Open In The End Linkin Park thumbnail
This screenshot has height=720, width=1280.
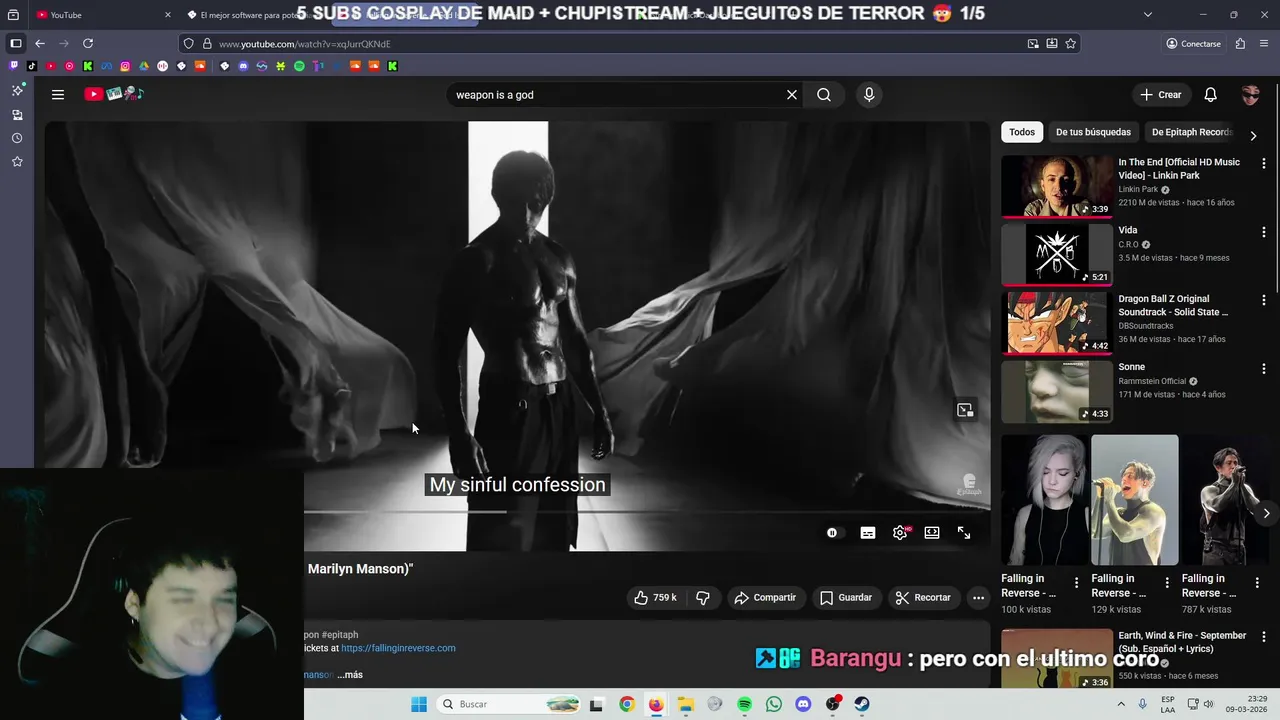click(1057, 186)
